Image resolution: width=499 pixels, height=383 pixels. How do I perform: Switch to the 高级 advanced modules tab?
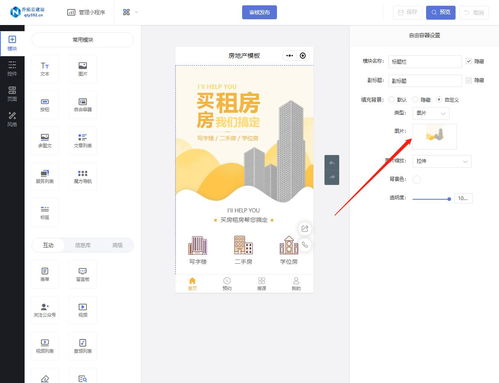coord(117,245)
